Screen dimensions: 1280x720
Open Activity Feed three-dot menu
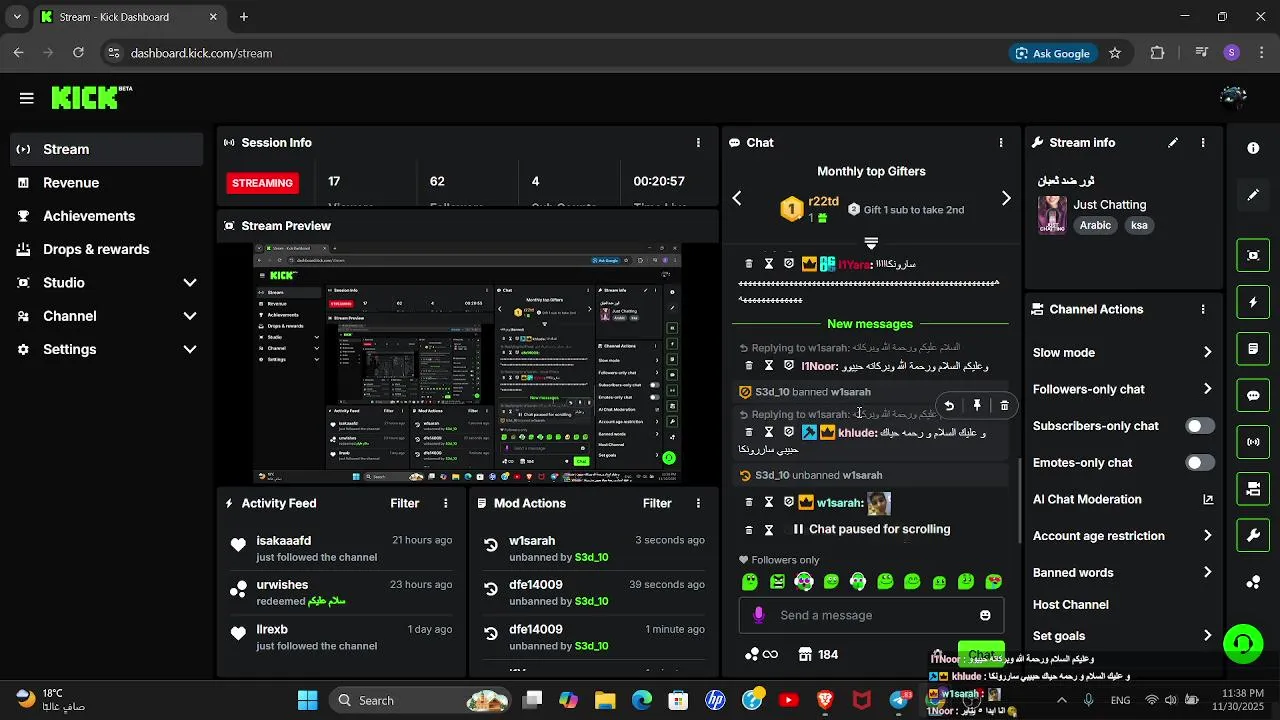click(x=446, y=504)
